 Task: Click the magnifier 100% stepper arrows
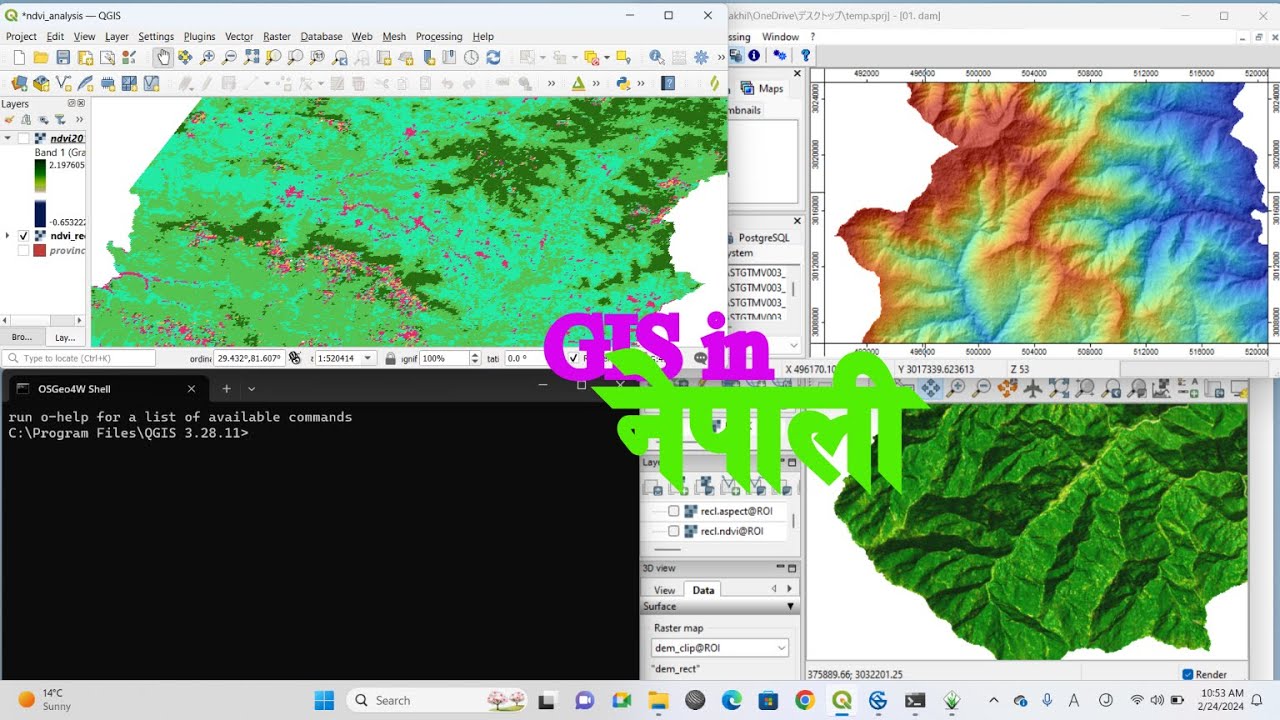pyautogui.click(x=474, y=358)
